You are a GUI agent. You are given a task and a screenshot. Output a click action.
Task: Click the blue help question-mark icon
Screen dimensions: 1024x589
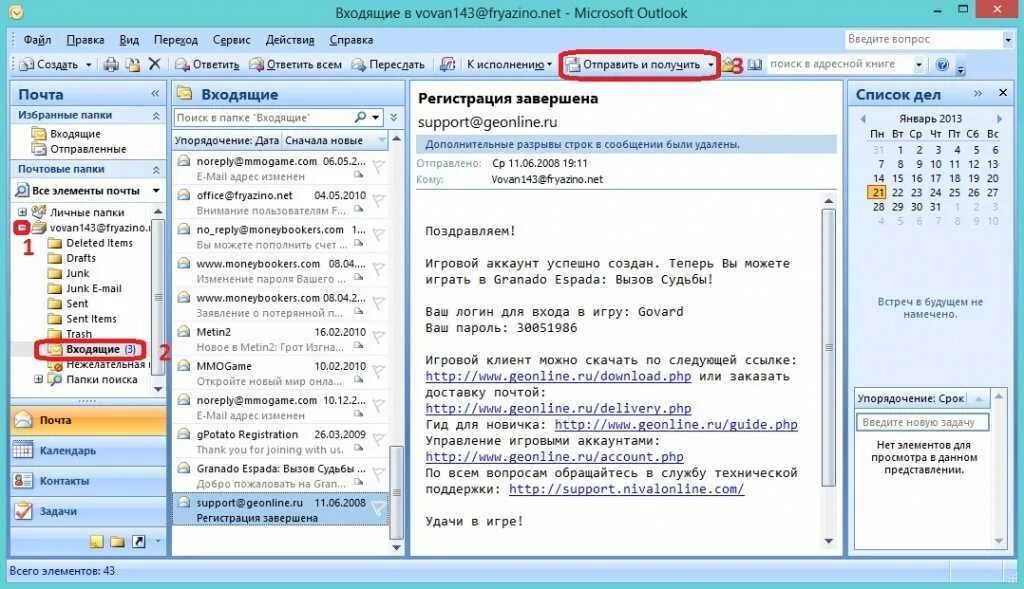click(x=942, y=64)
